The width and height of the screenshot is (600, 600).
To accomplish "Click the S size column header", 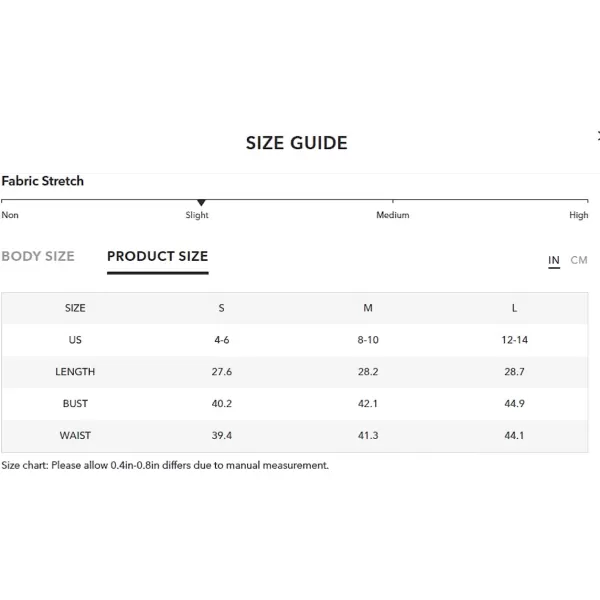I will point(222,308).
